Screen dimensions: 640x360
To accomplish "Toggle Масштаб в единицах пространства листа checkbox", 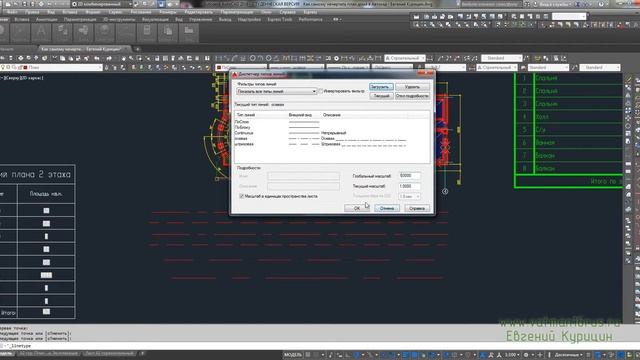I will 242,196.
